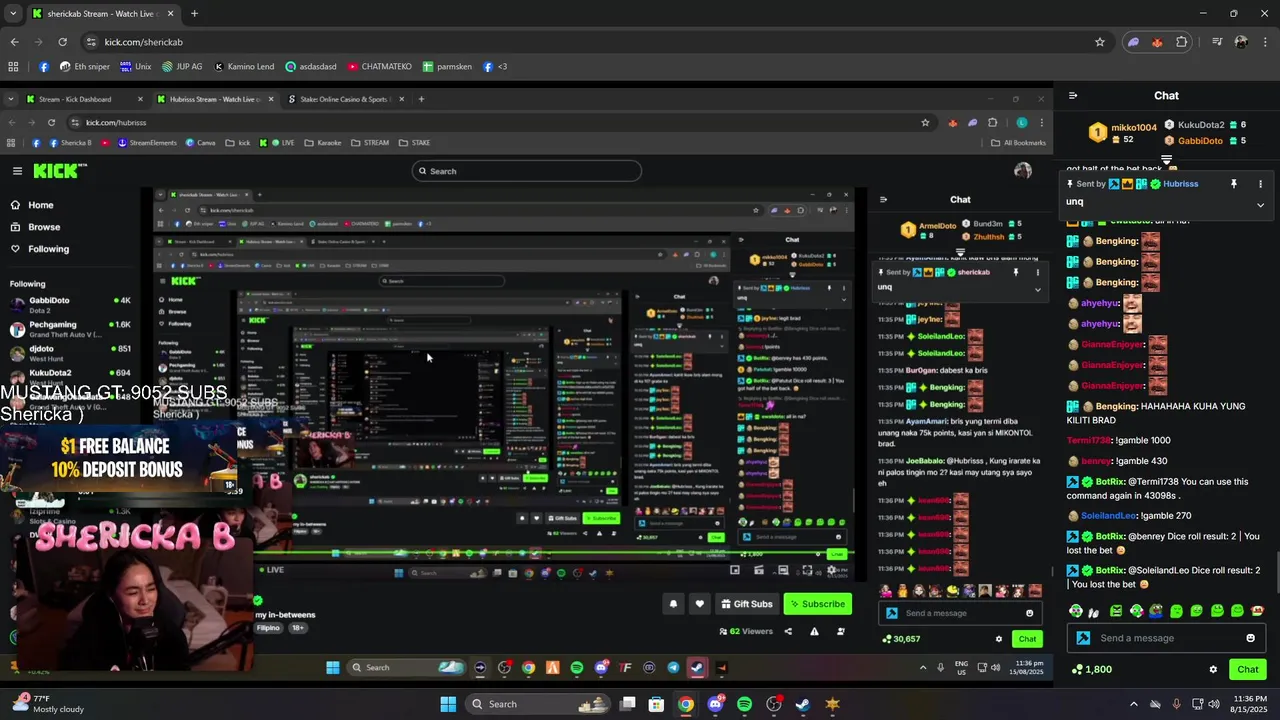
Task: Click the green Chat send button
Action: [1248, 669]
